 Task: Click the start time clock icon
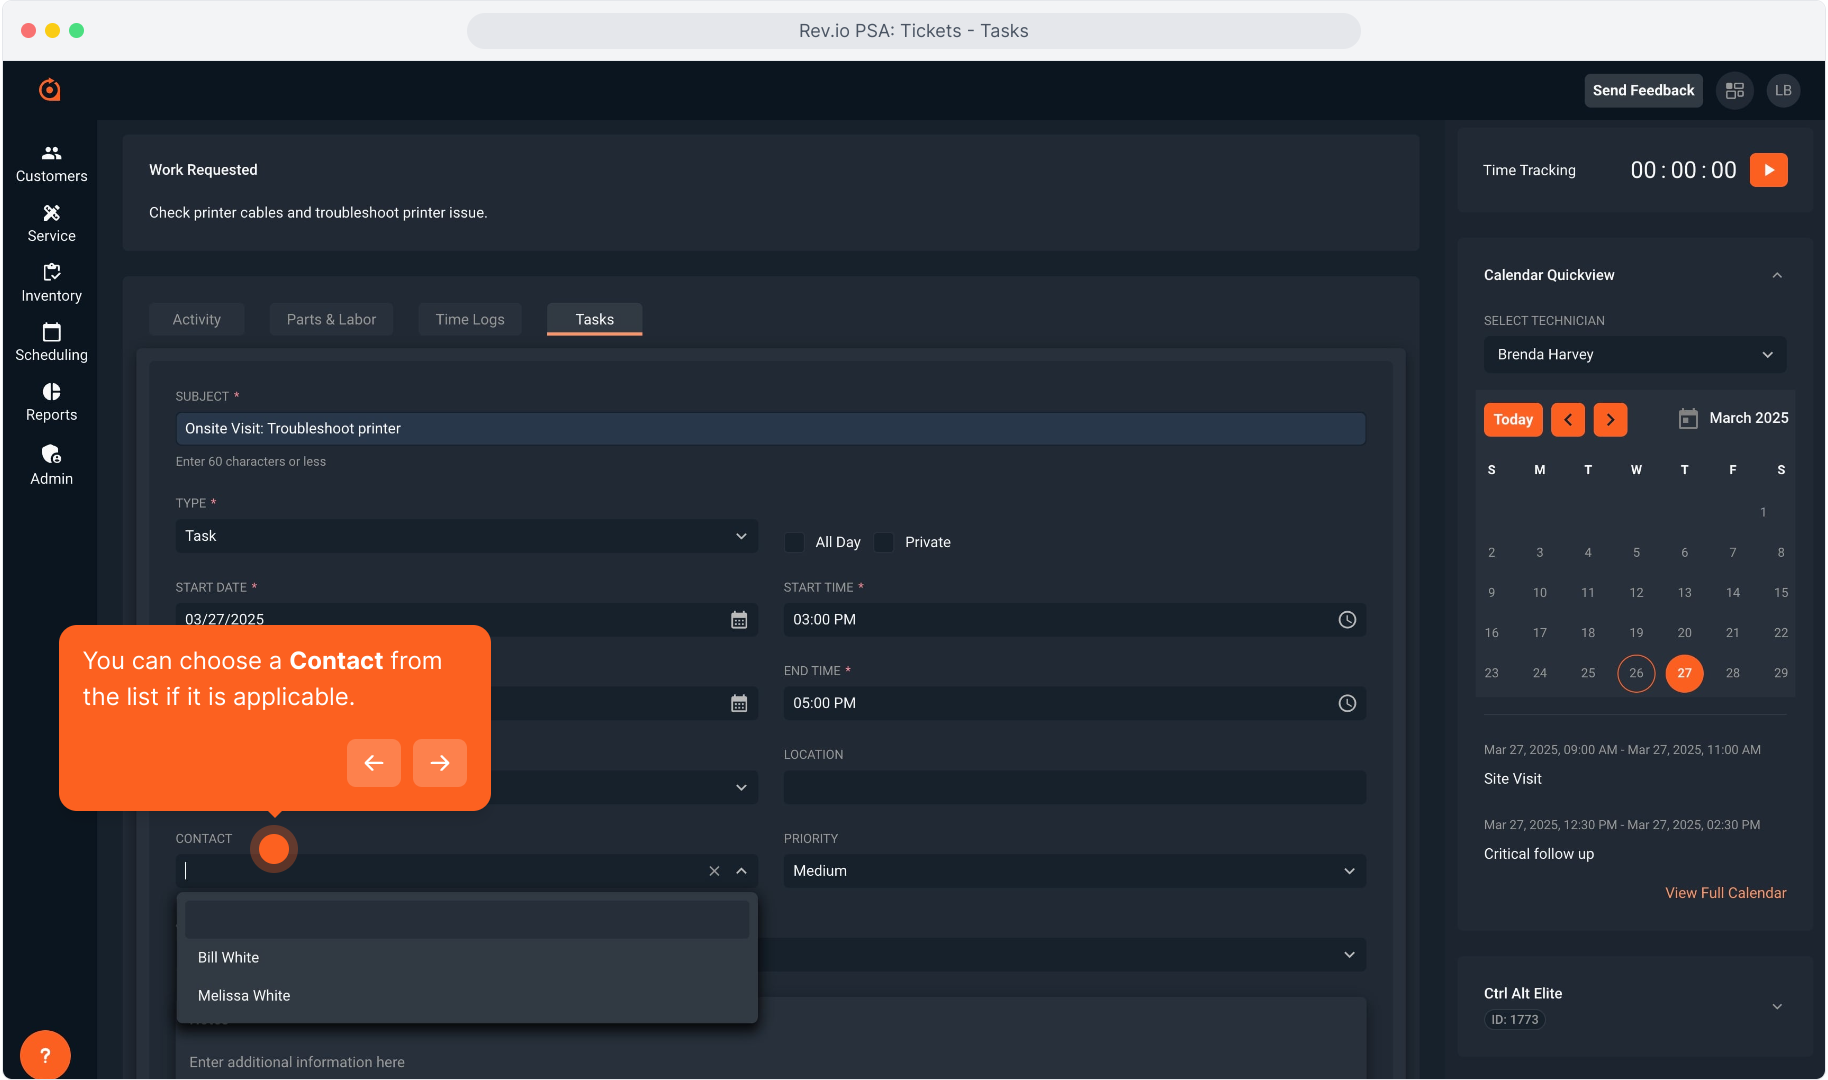click(x=1347, y=620)
